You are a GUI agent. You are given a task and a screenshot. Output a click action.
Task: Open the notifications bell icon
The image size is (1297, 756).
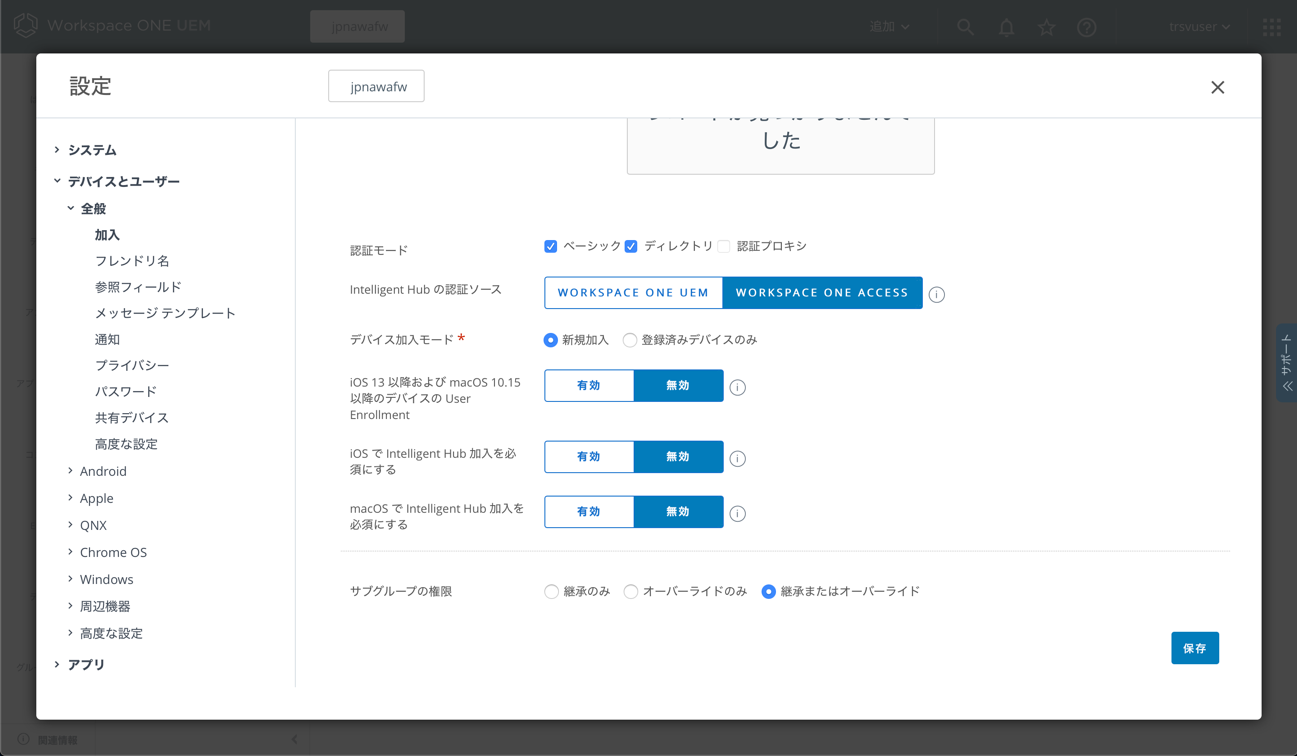point(1006,27)
